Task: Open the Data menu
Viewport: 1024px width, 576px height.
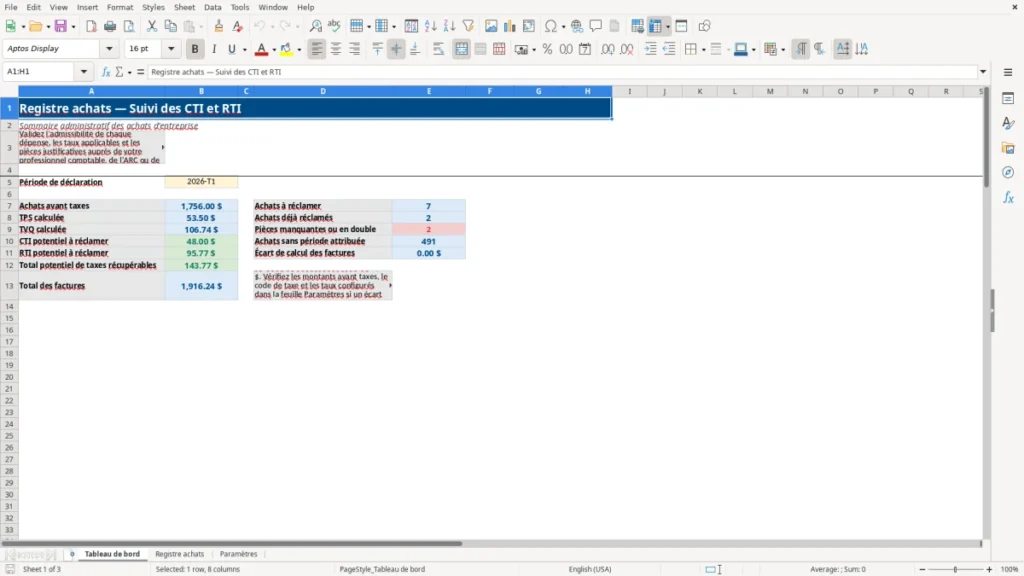Action: click(x=212, y=7)
